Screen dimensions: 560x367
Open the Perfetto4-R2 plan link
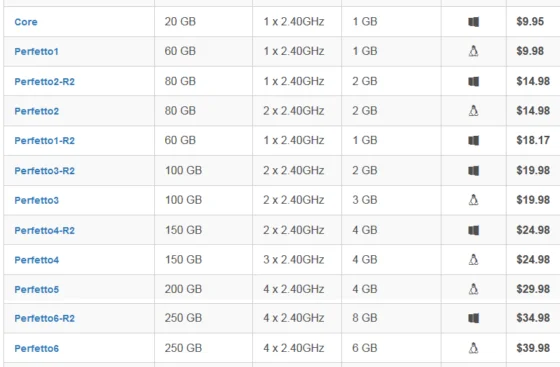pos(45,230)
